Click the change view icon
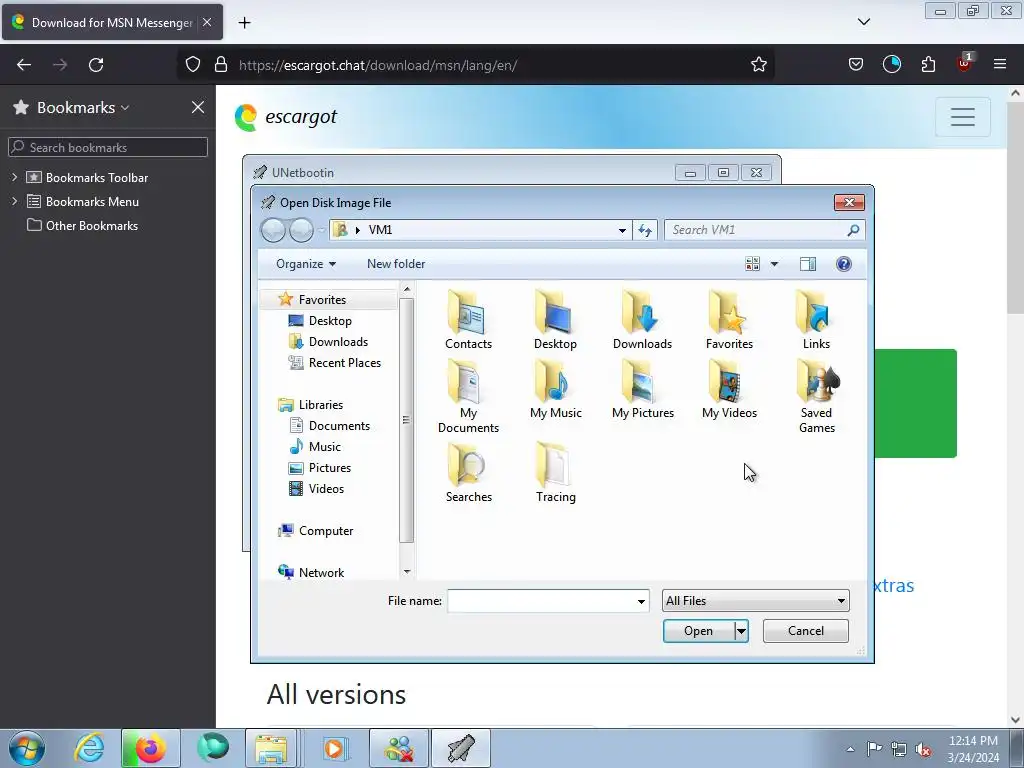The image size is (1024, 768). click(x=752, y=264)
